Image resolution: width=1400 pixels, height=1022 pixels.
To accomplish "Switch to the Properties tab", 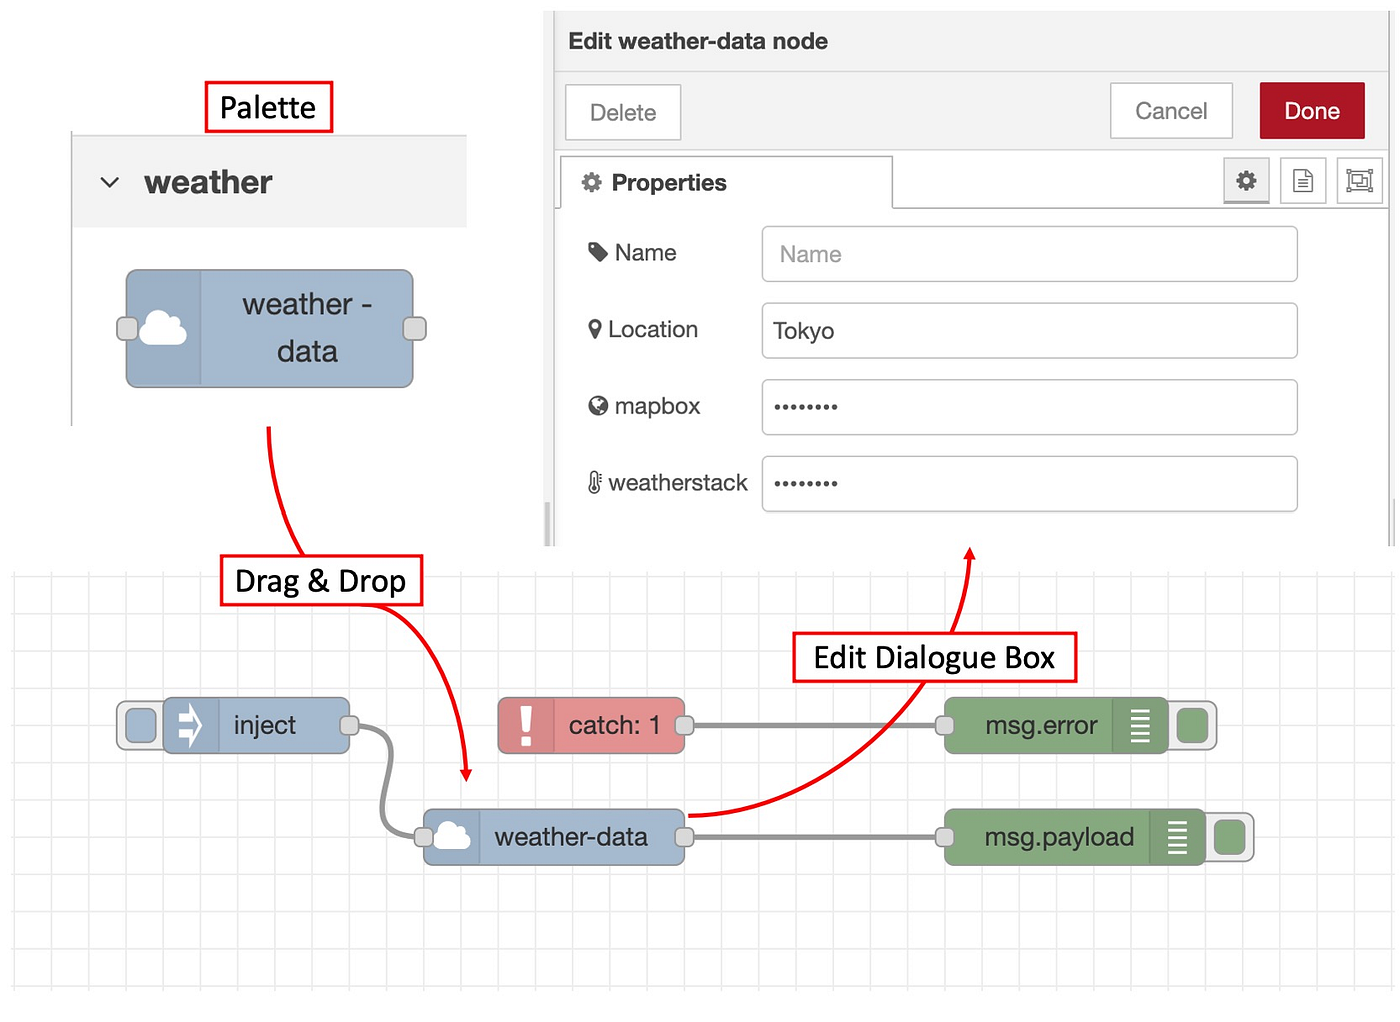I will tap(669, 182).
